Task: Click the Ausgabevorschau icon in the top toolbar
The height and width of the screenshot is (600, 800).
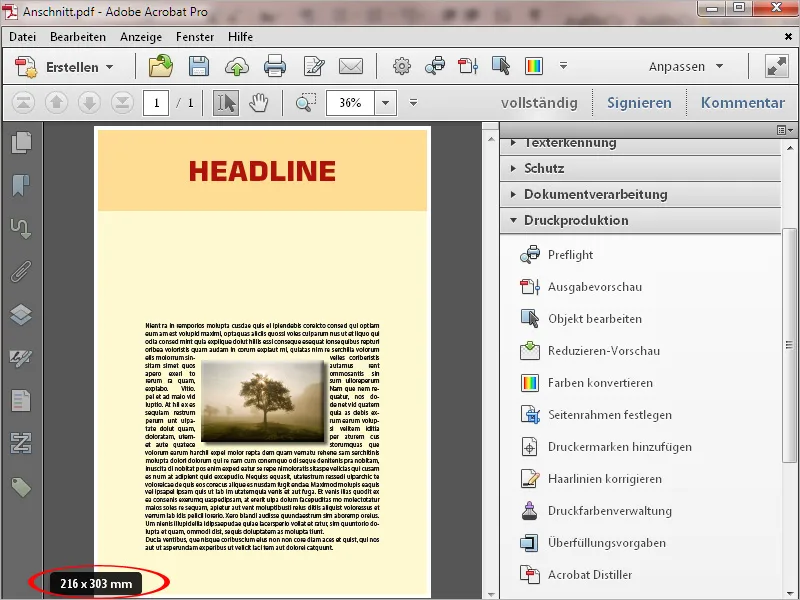Action: [x=468, y=66]
